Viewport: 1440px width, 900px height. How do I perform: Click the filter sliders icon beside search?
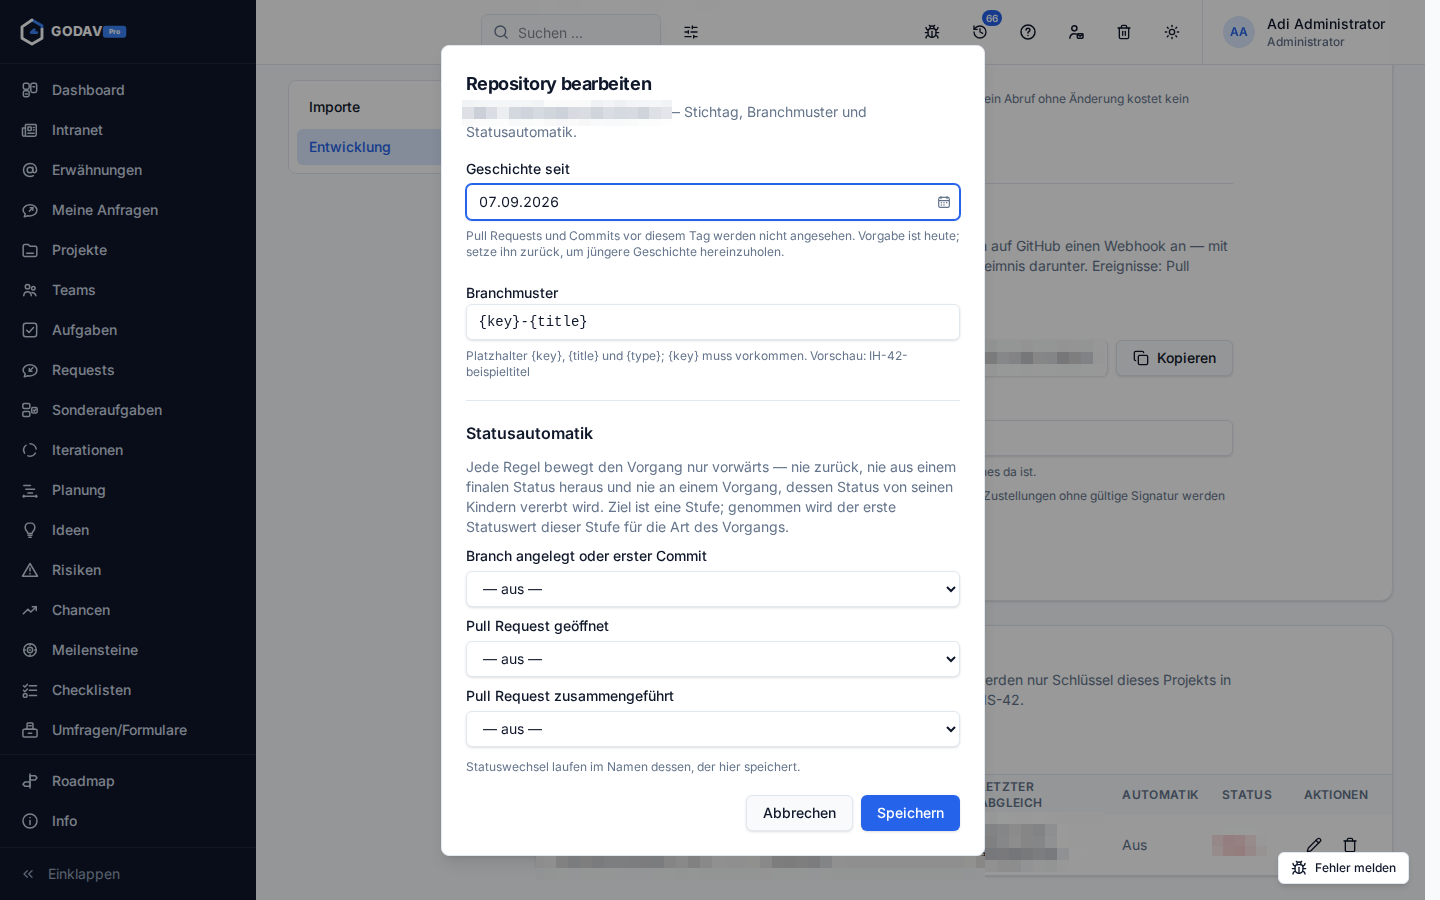click(691, 32)
